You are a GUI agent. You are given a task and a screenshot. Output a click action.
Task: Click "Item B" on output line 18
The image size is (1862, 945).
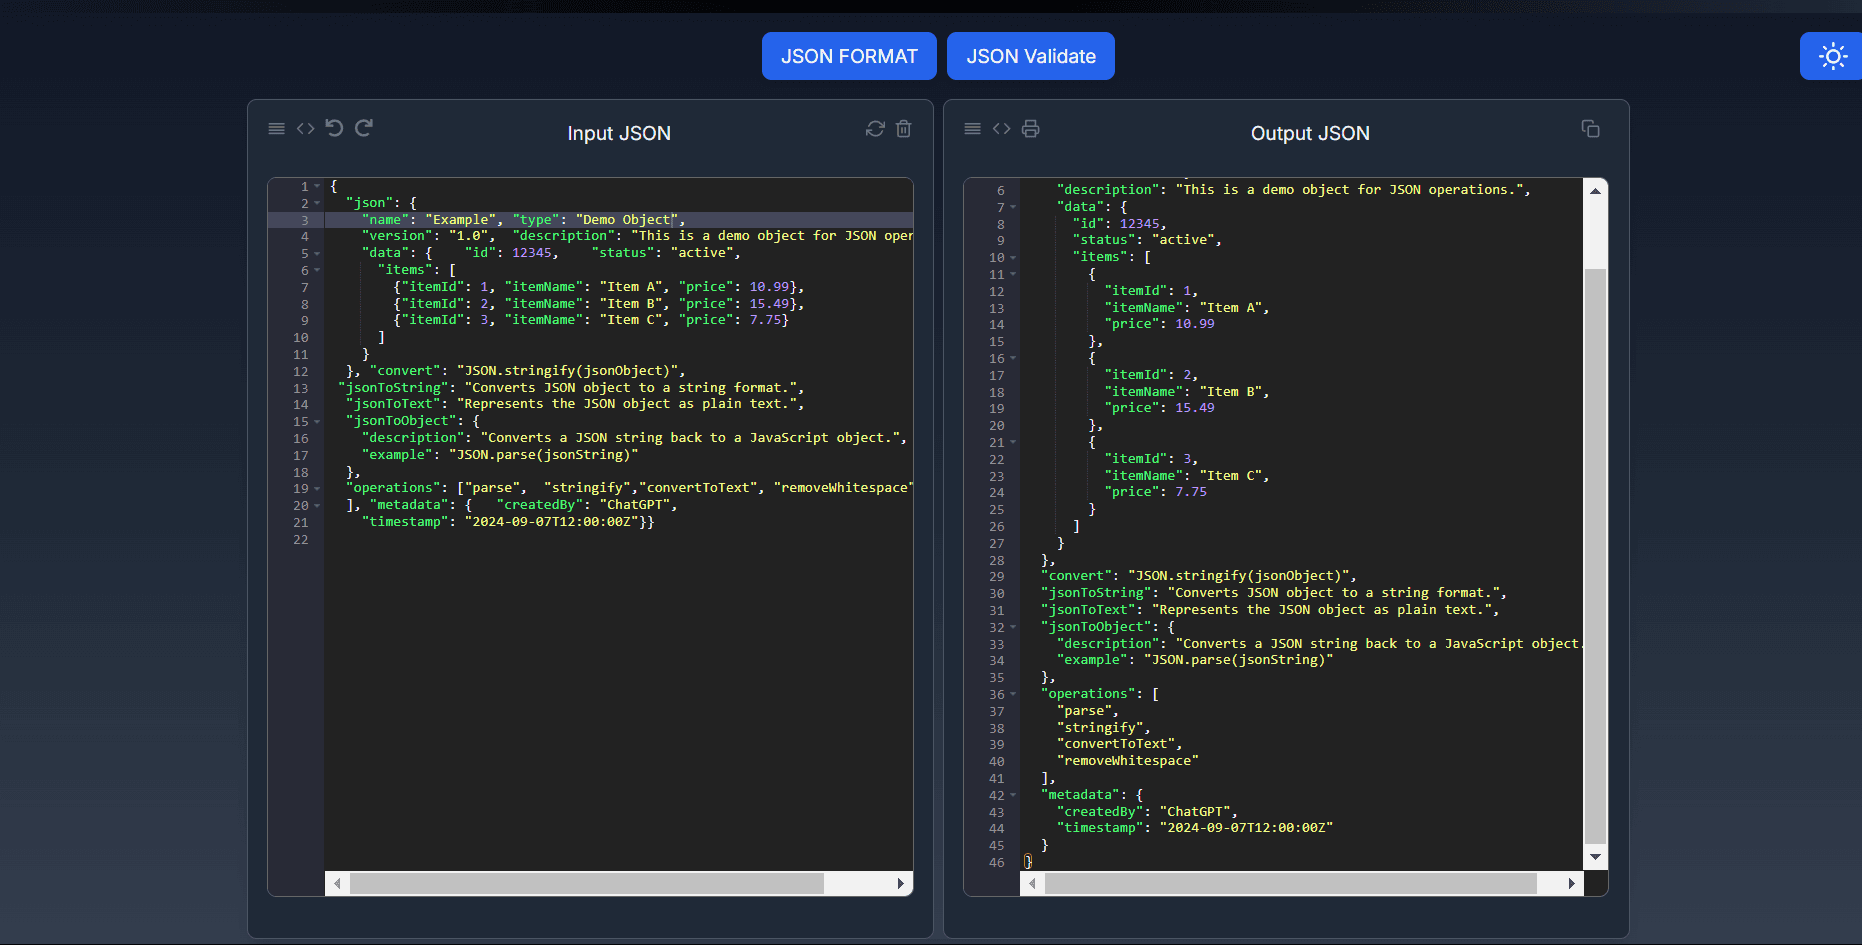(x=1231, y=392)
